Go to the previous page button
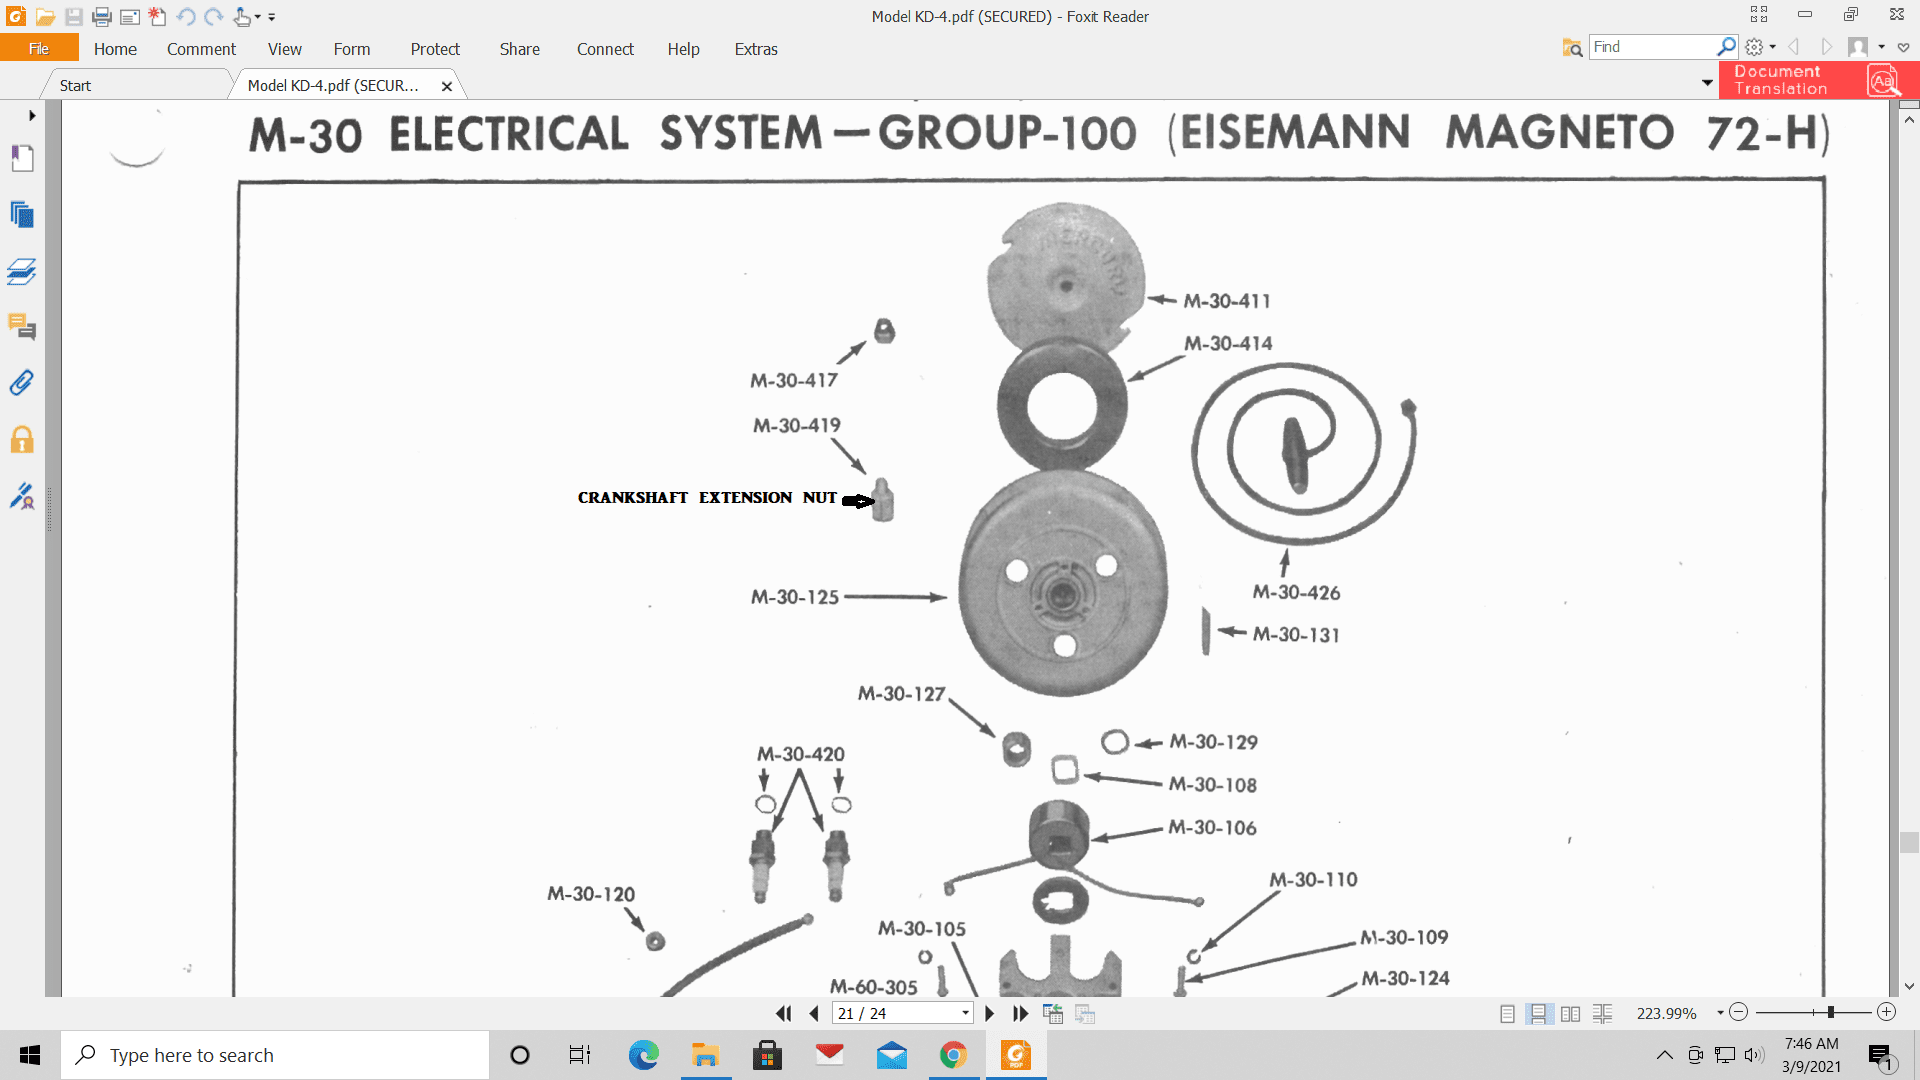1920x1080 pixels. click(x=814, y=1013)
